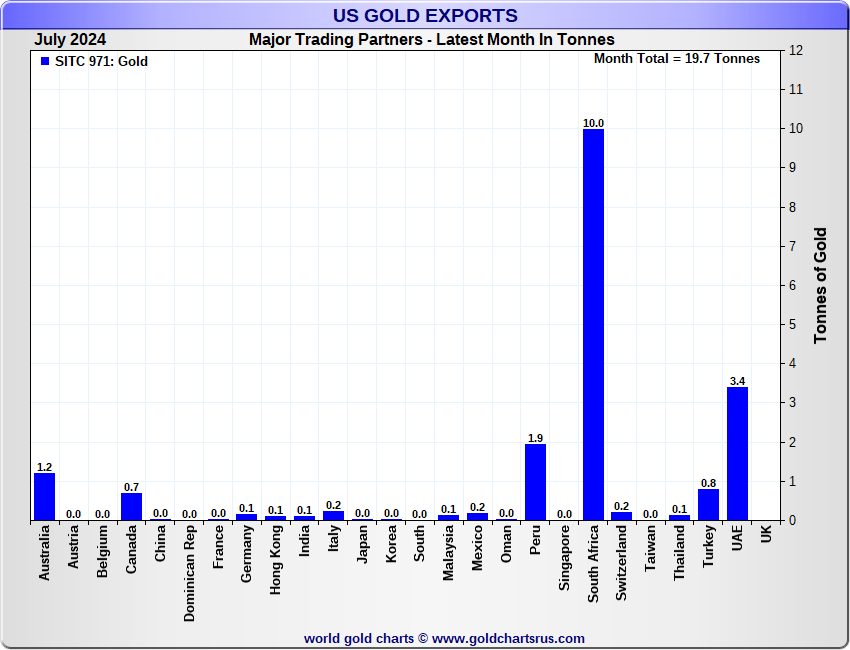Click the July 2024 date label

70,40
